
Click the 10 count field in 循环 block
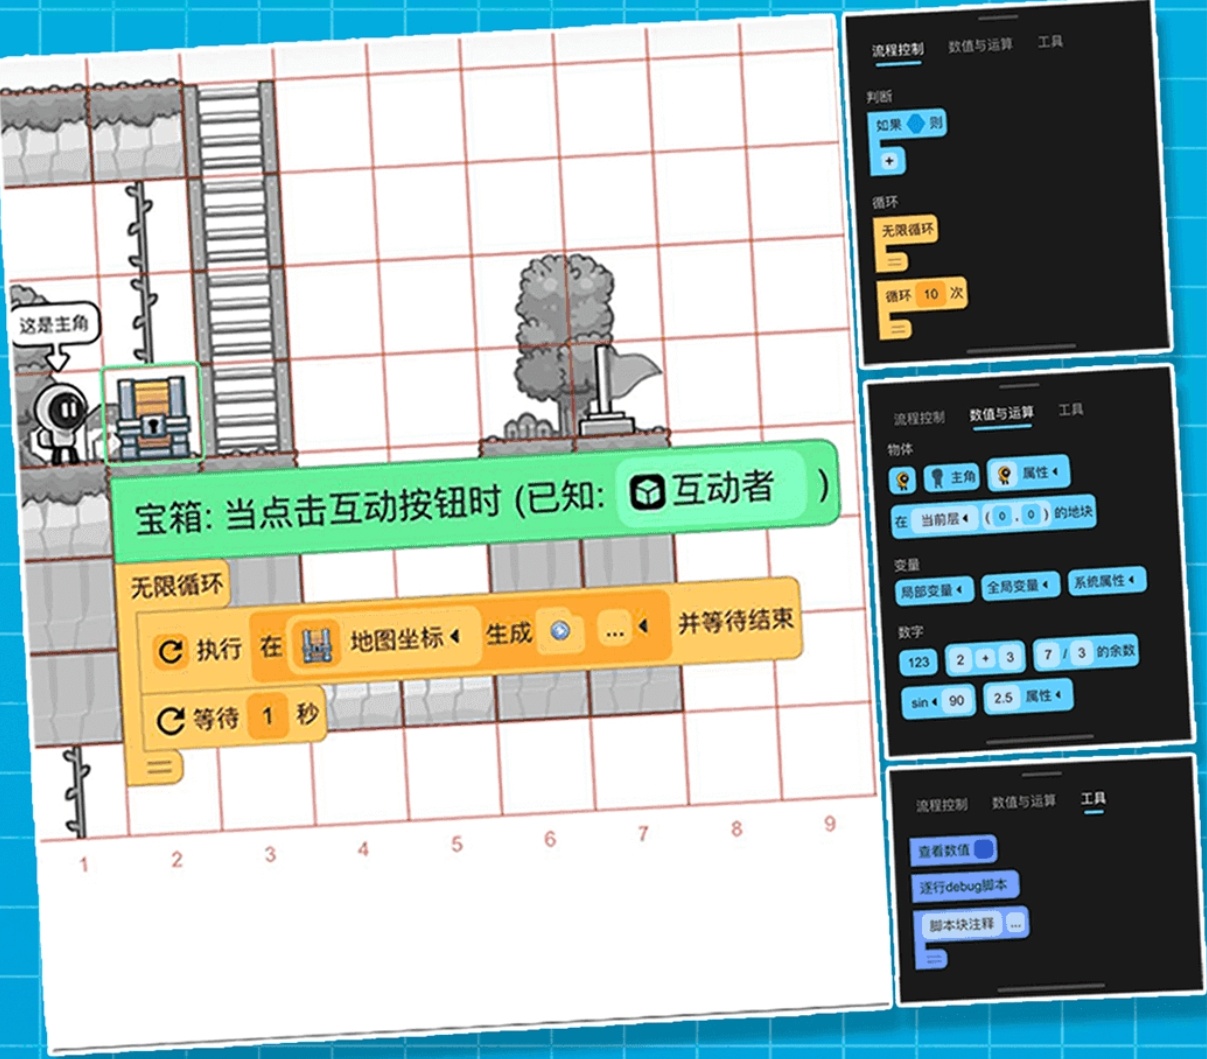931,295
